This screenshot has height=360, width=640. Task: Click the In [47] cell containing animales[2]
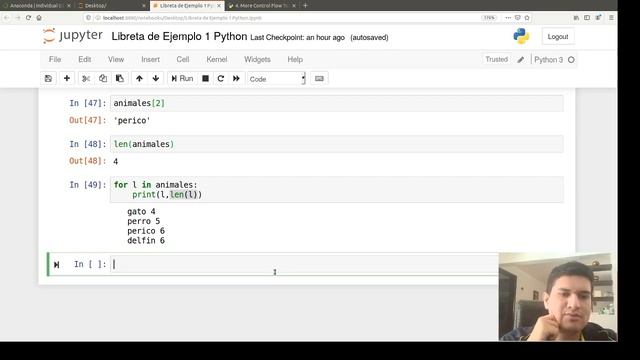[x=336, y=103]
